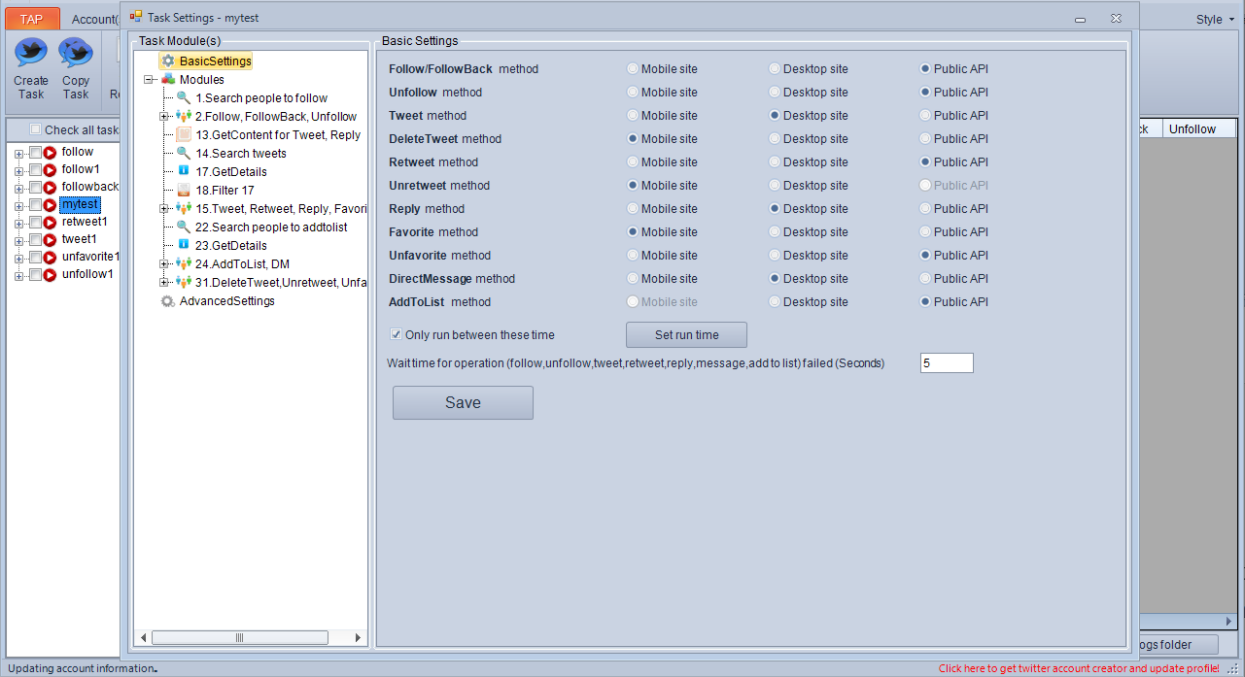Select Public API for Reply method
The image size is (1245, 677).
pyautogui.click(x=926, y=209)
